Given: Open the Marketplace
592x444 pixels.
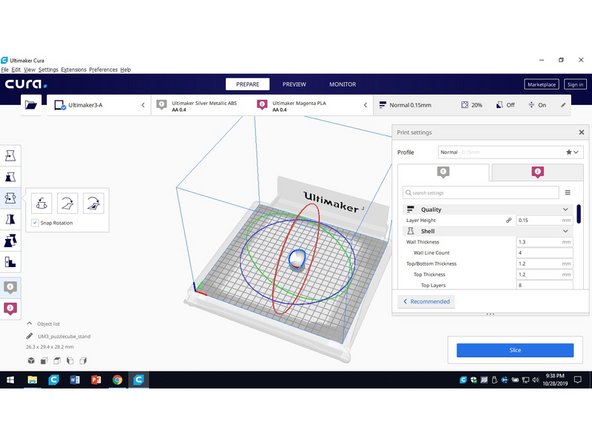Looking at the screenshot, I should click(x=541, y=84).
